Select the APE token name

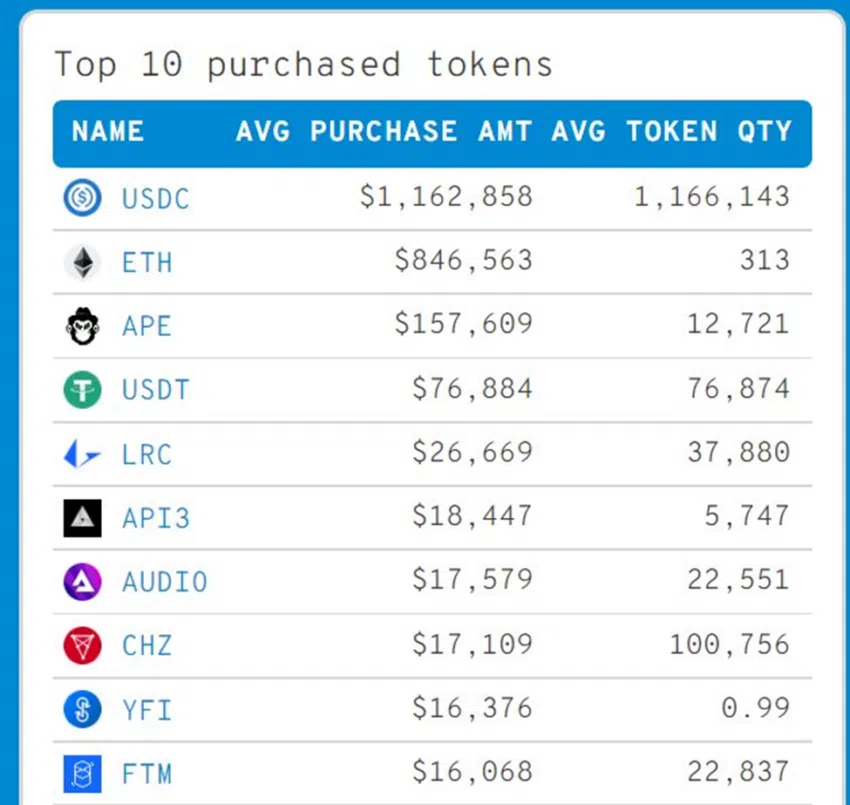[x=147, y=326]
